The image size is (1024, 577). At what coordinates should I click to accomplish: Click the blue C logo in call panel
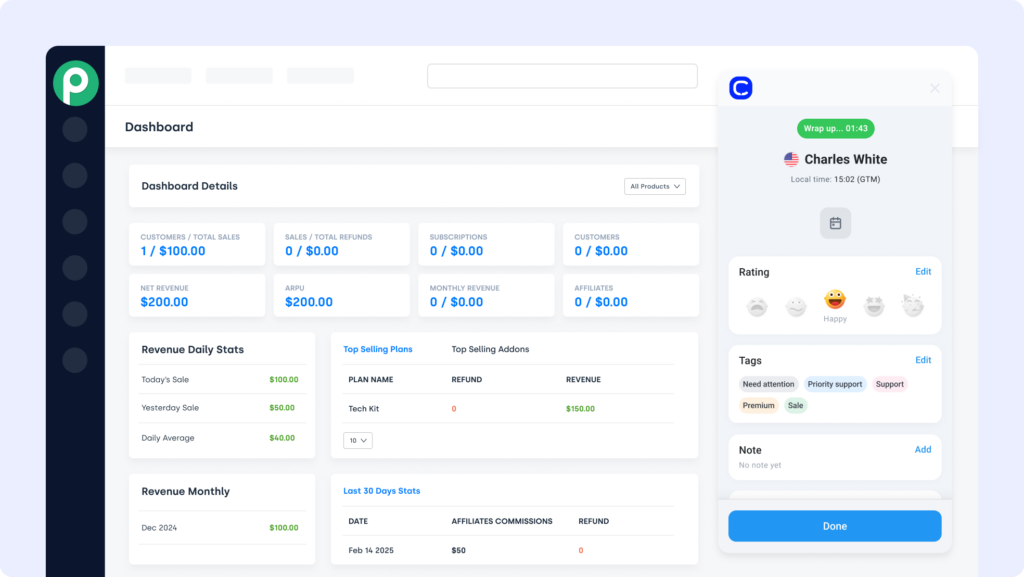[x=741, y=88]
